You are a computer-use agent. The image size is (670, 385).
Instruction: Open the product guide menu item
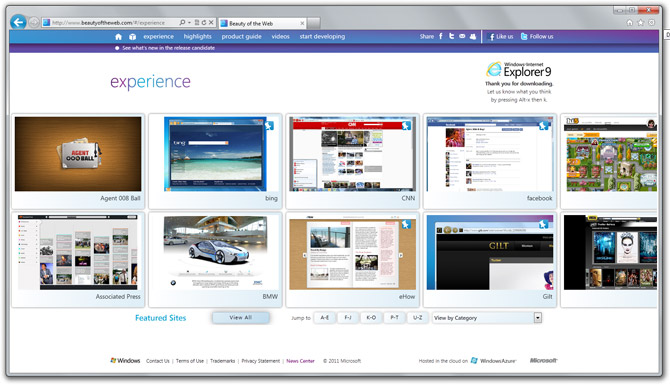pyautogui.click(x=241, y=36)
